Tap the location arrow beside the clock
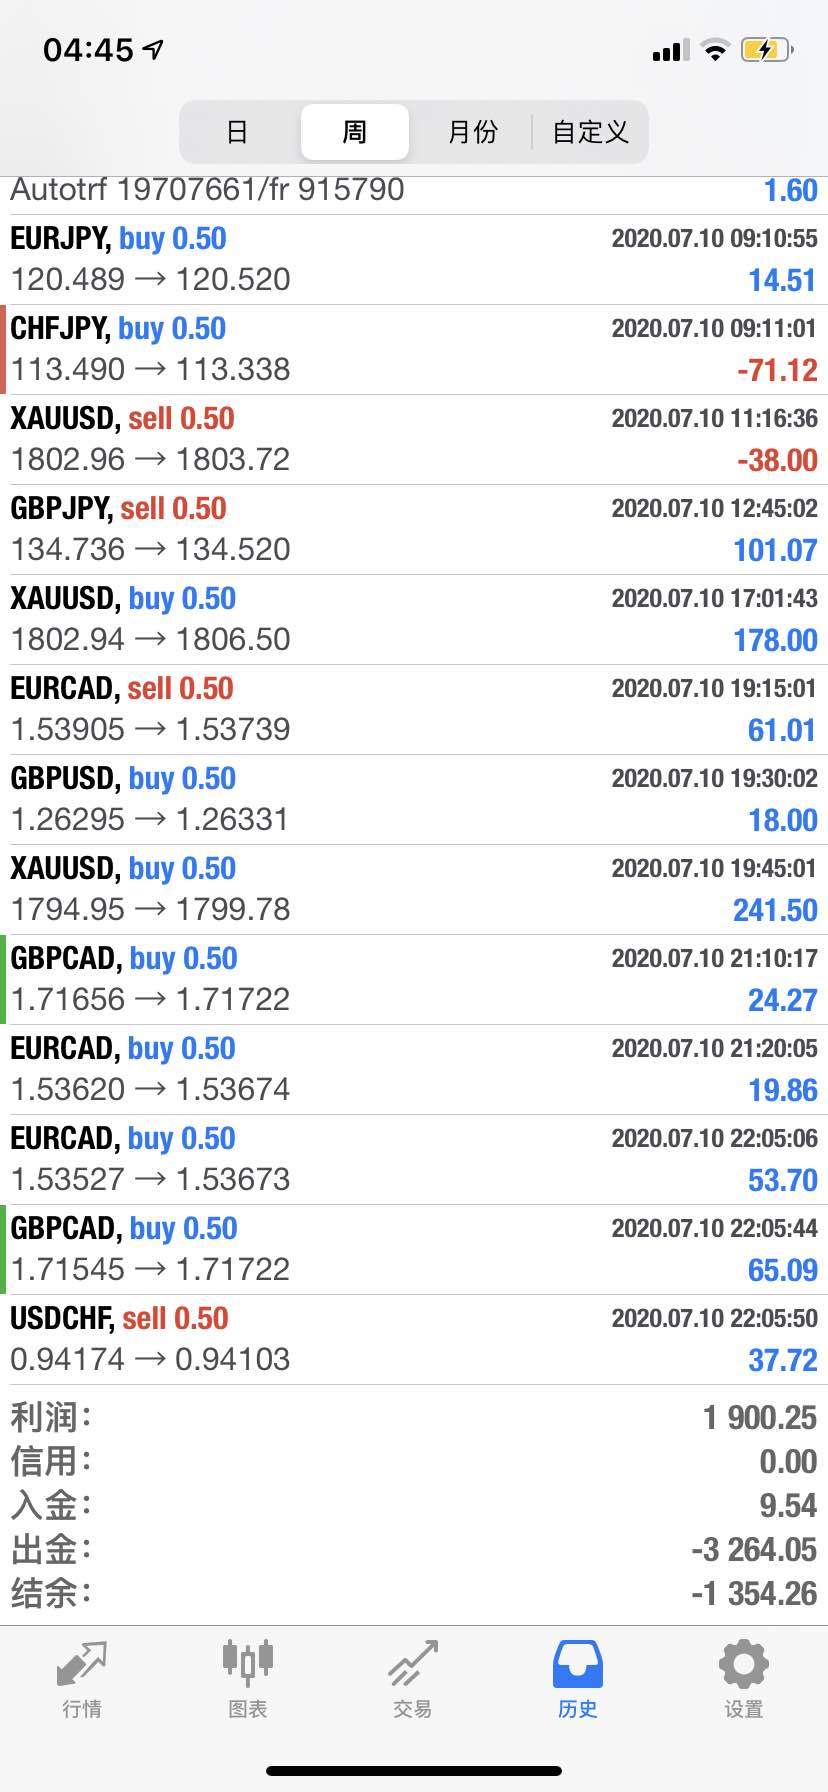 coord(153,49)
